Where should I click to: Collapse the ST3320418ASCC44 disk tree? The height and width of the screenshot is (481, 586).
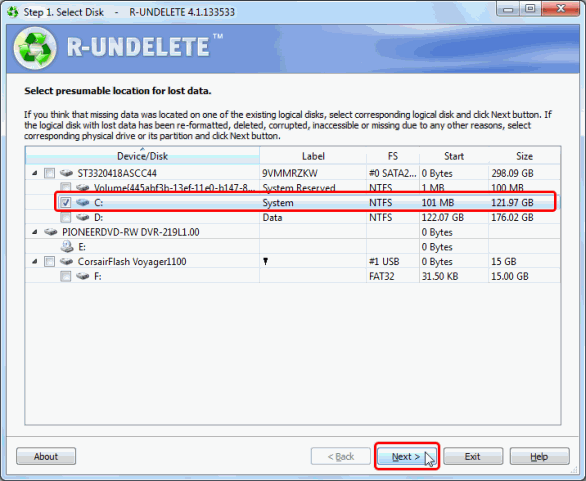click(35, 173)
